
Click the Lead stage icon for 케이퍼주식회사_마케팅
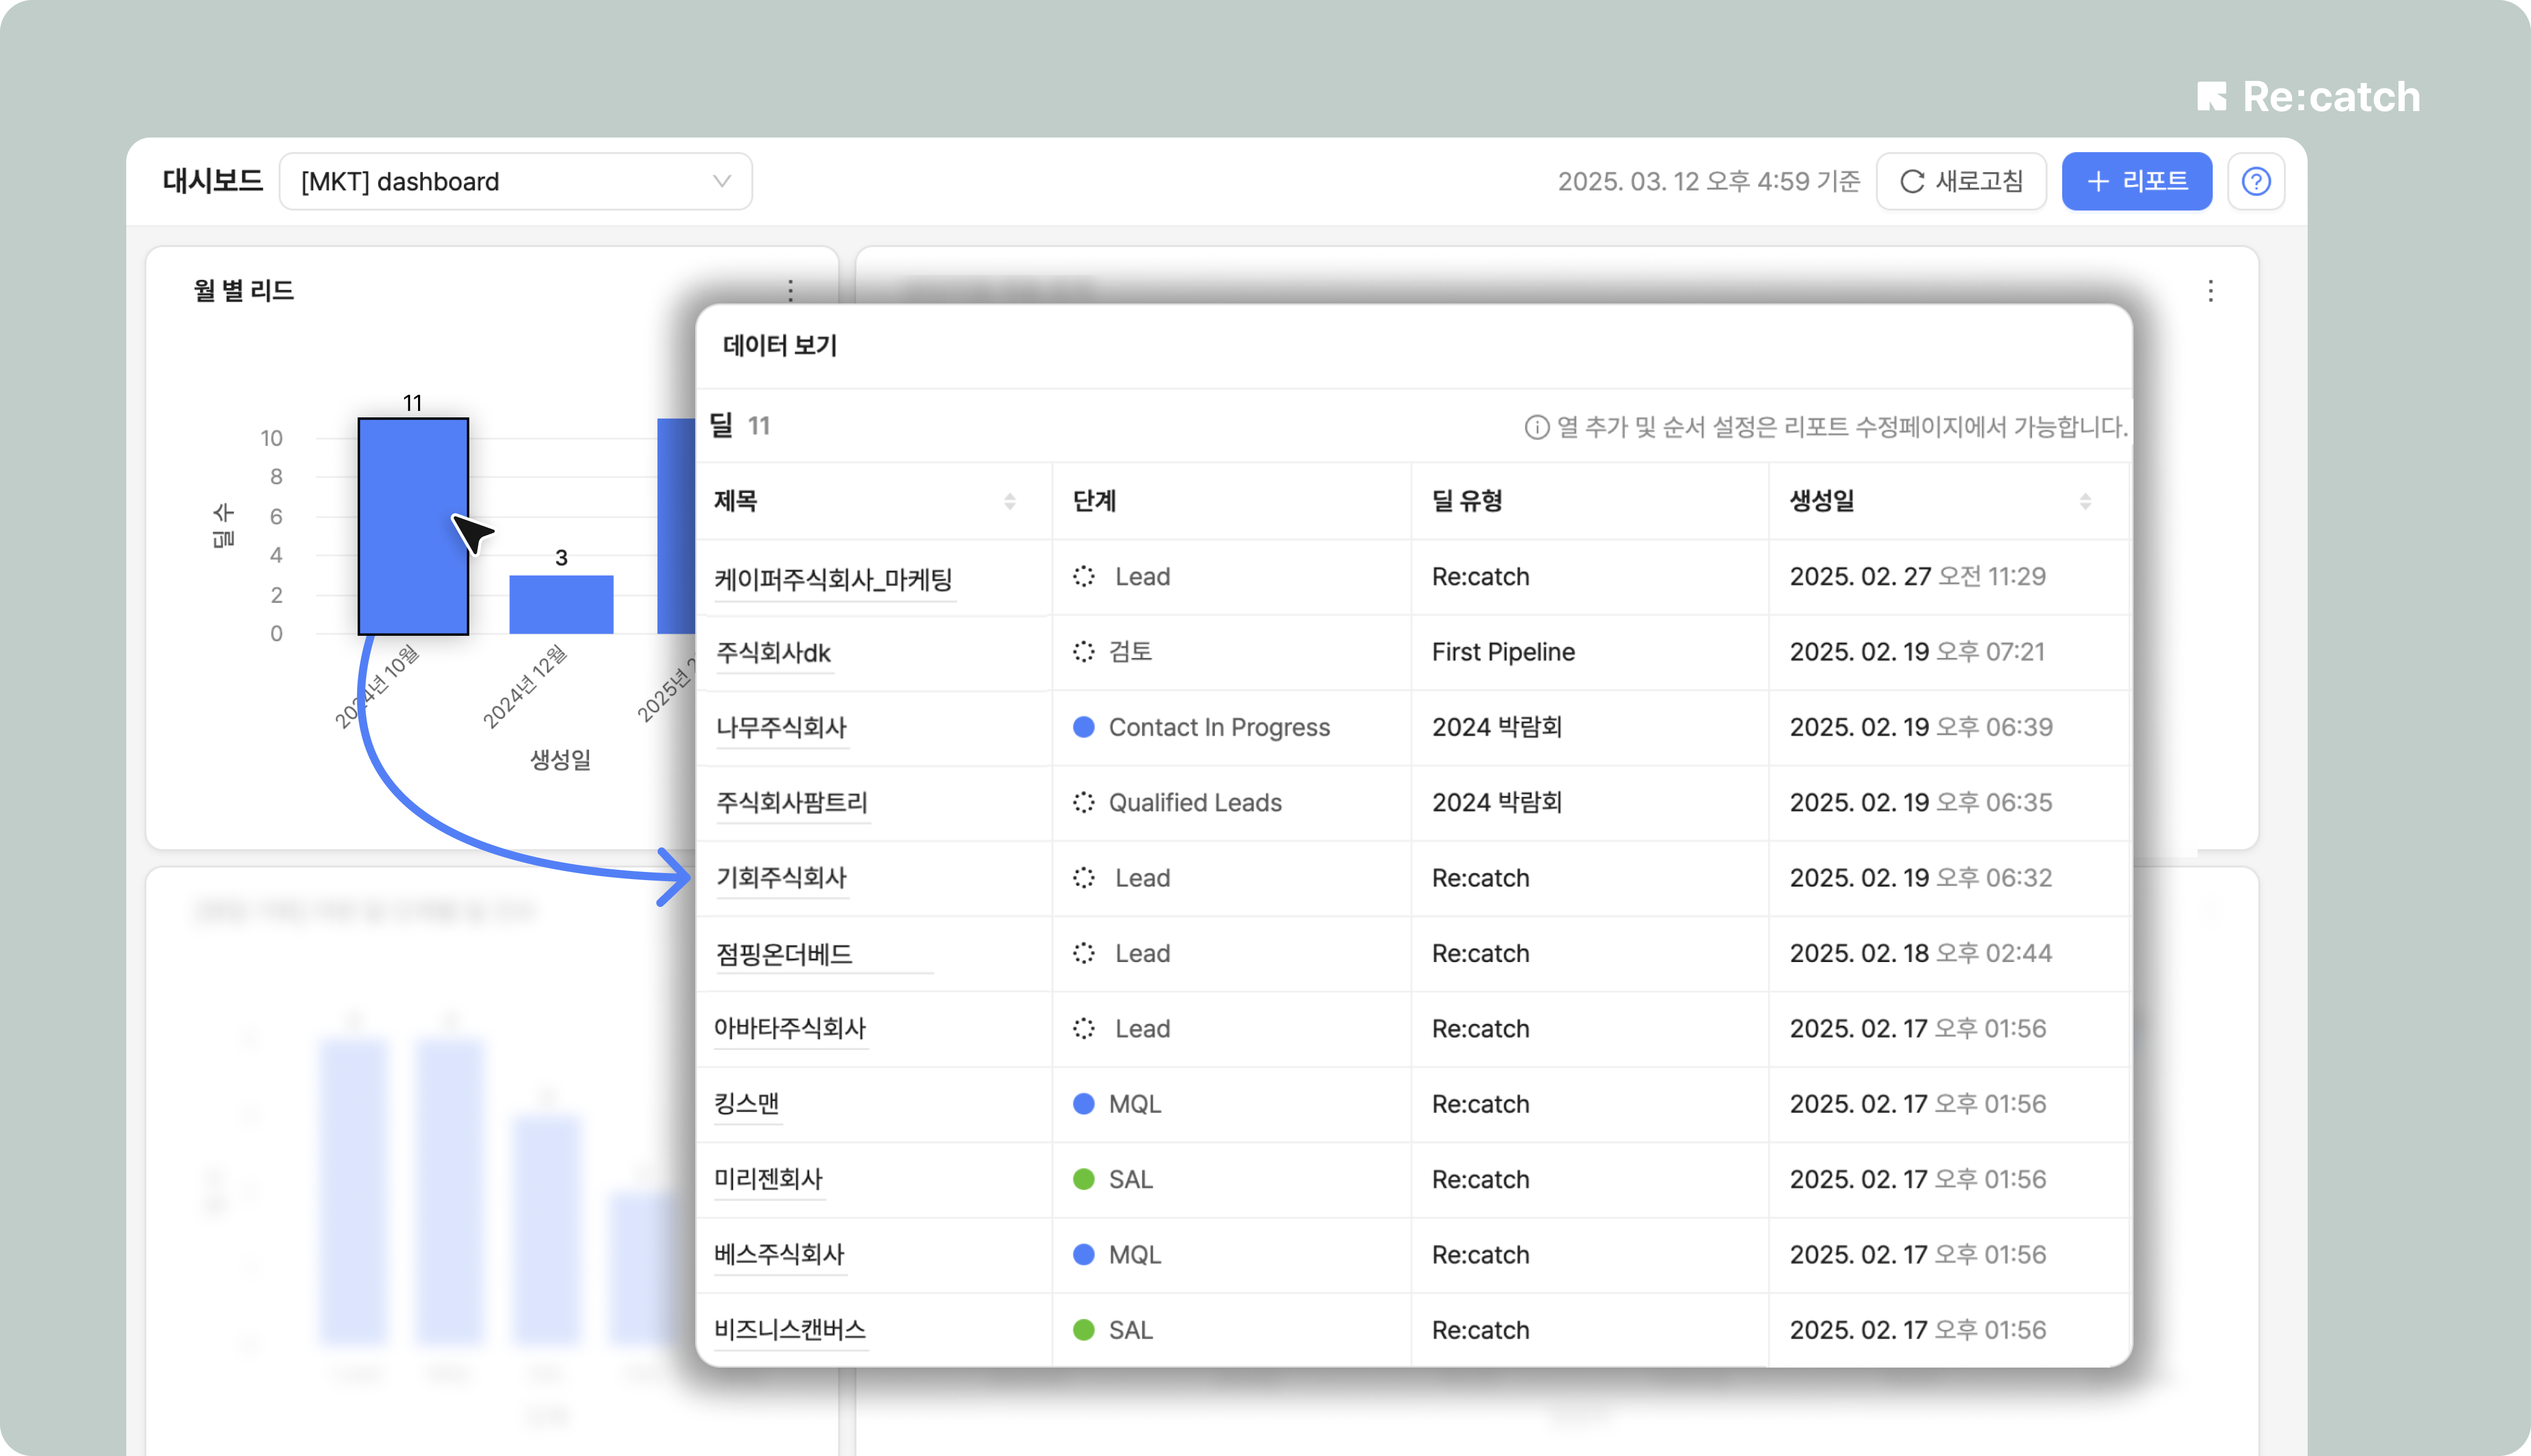(x=1083, y=576)
